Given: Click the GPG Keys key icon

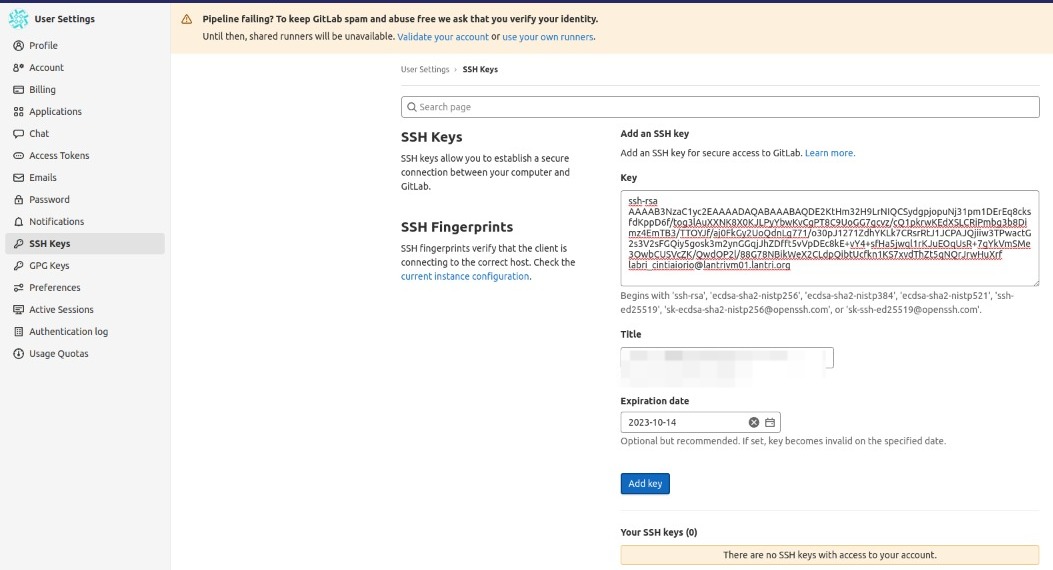Looking at the screenshot, I should 18,266.
